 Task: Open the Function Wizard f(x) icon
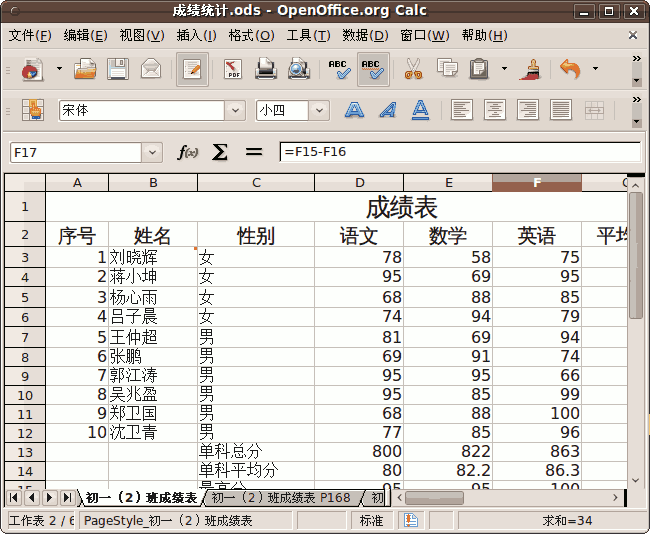coord(187,152)
